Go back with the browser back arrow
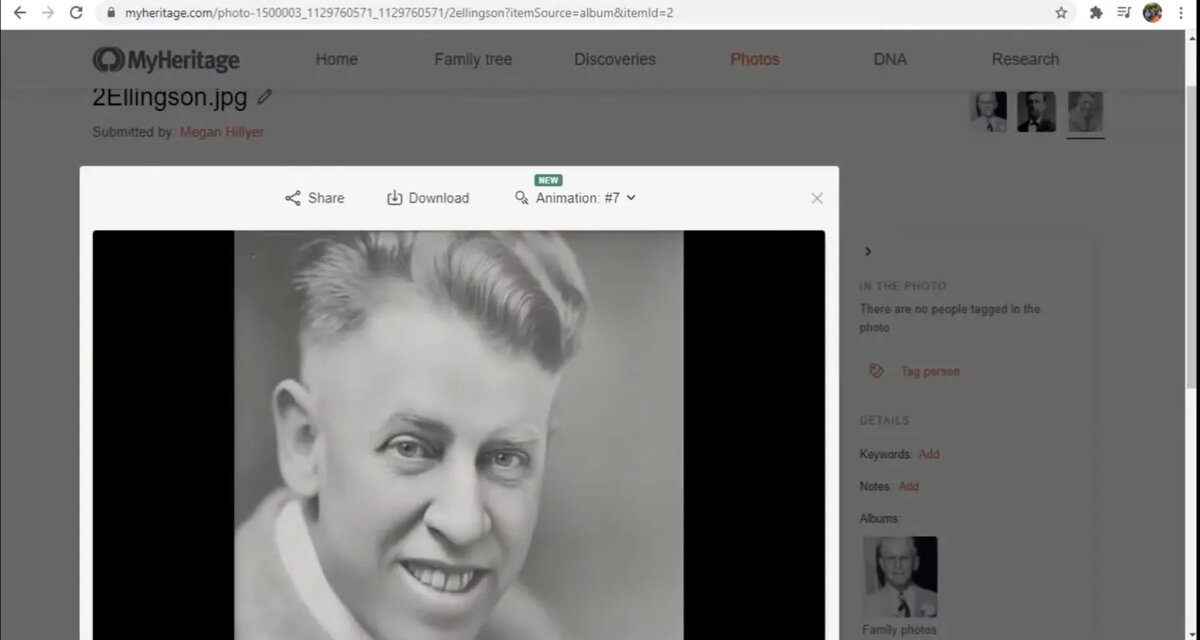Screen dimensions: 1200x640 [x=19, y=13]
